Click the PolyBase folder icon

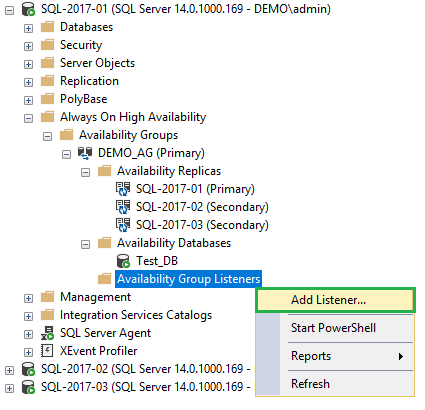tap(47, 99)
